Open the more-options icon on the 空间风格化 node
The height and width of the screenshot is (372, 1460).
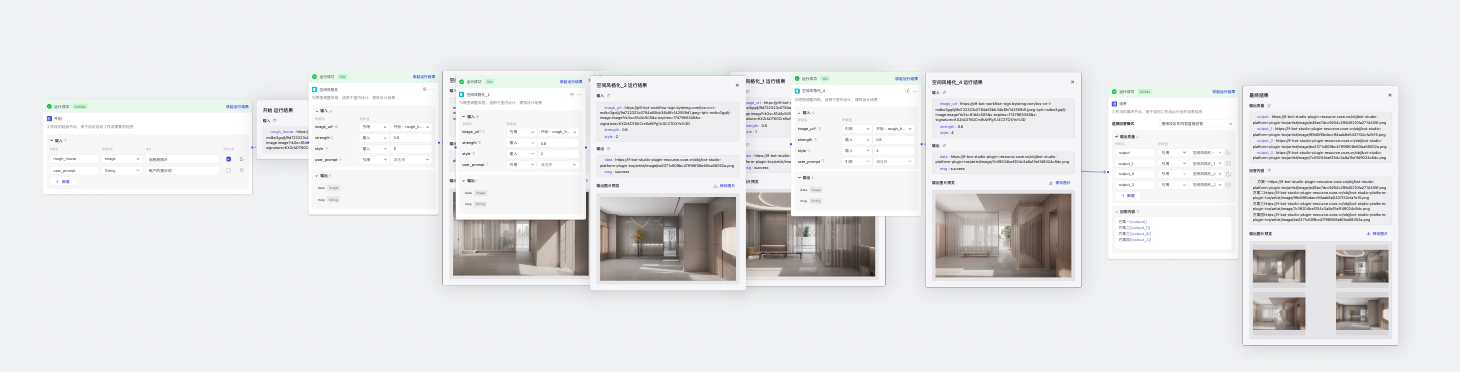pyautogui.click(x=431, y=89)
